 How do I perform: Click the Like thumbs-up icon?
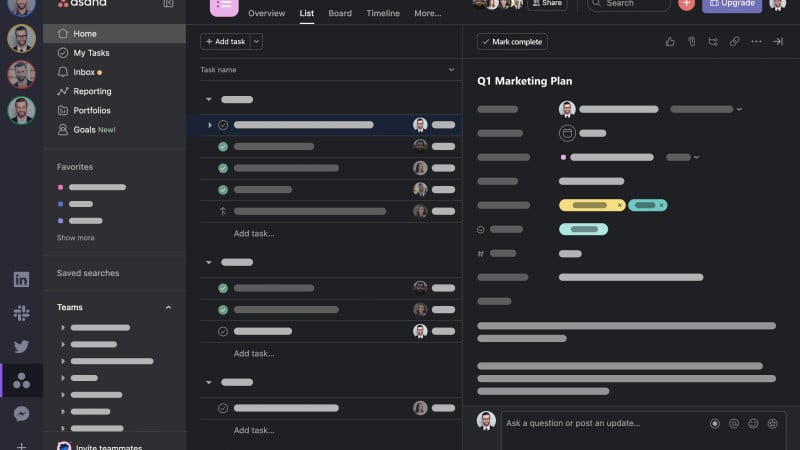[670, 42]
